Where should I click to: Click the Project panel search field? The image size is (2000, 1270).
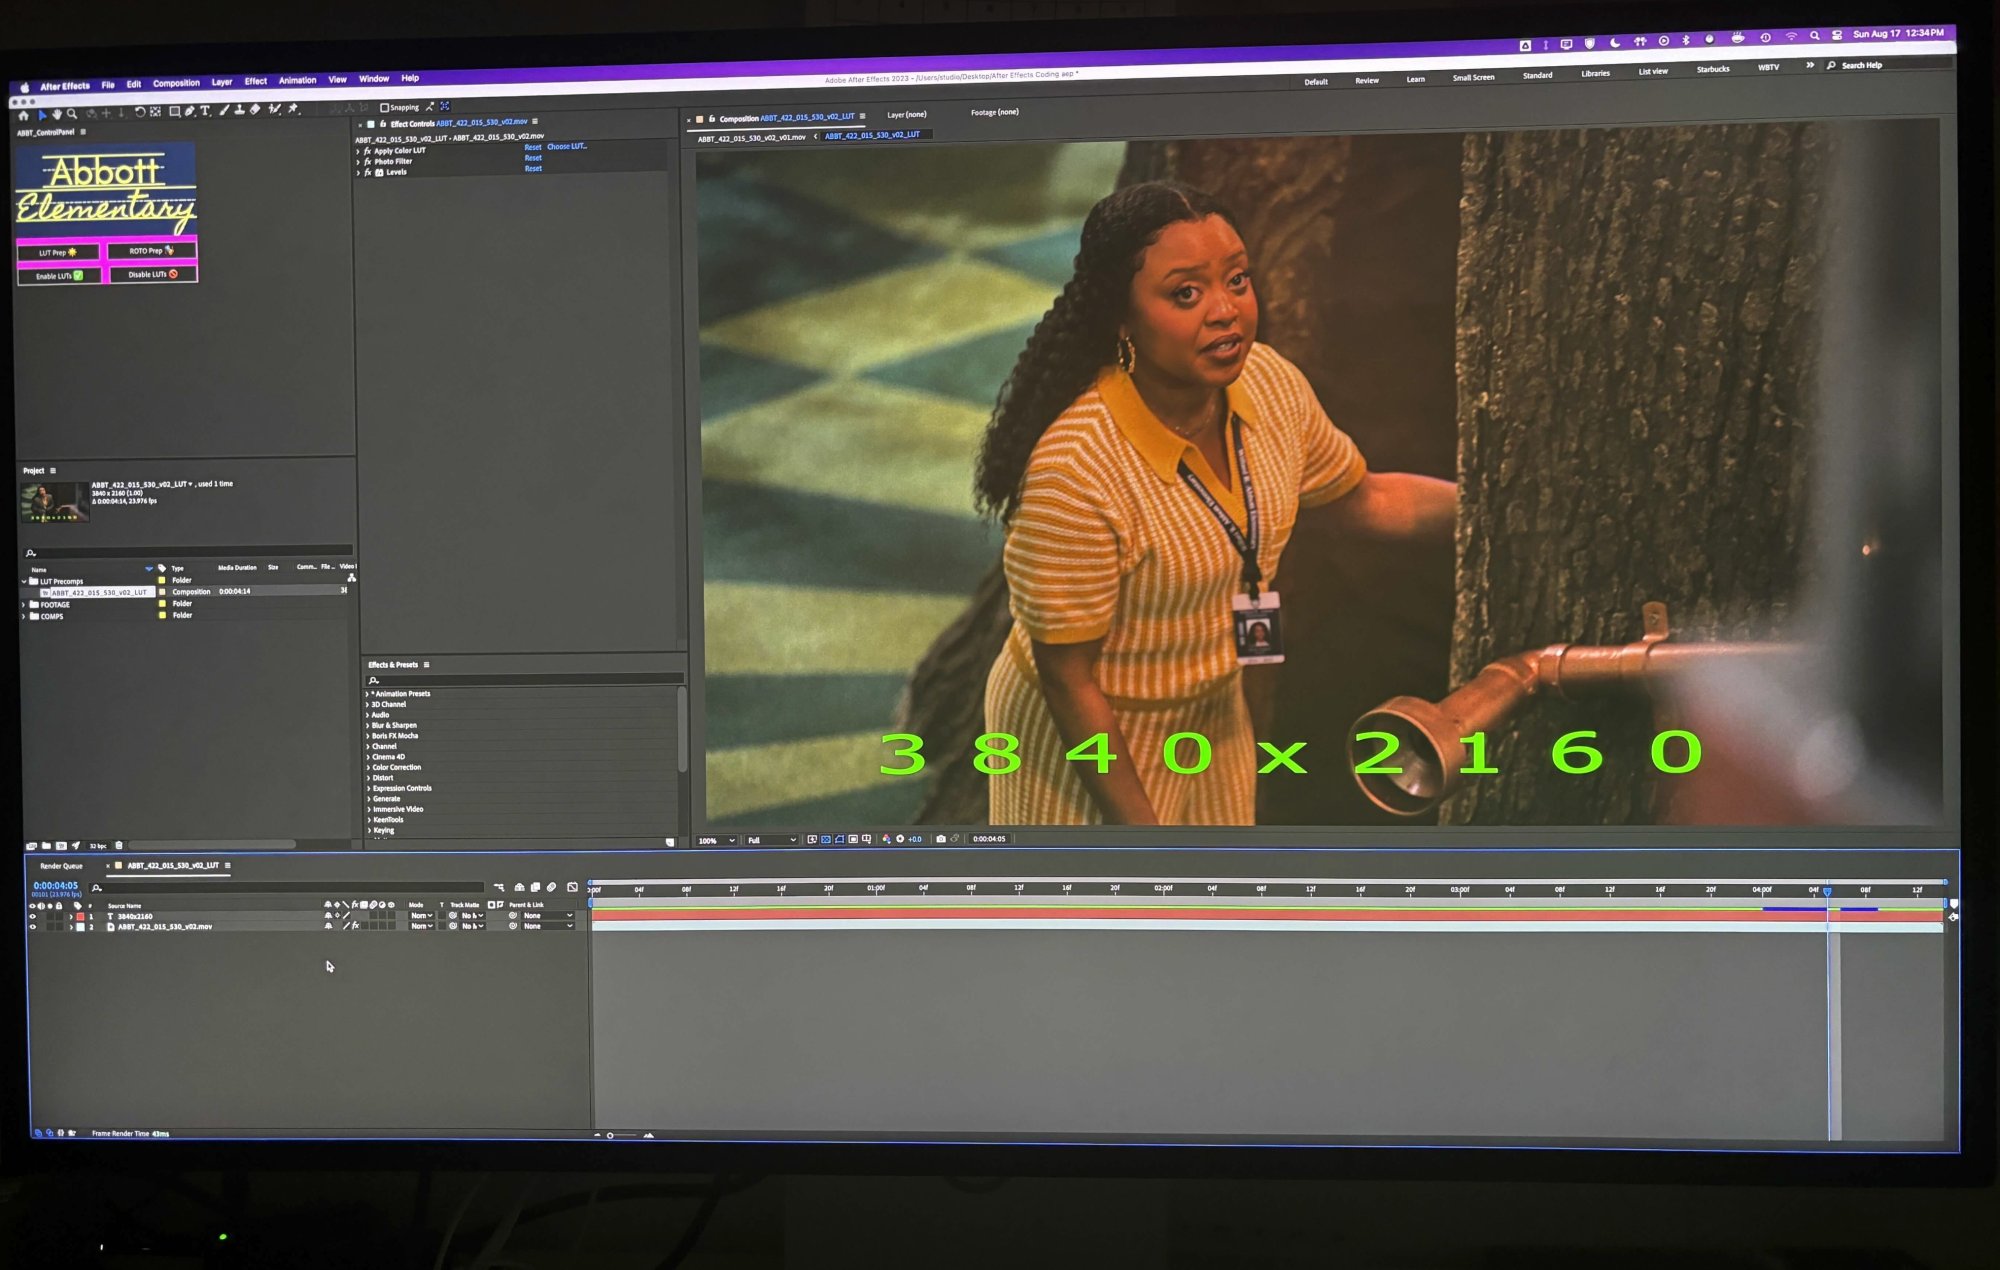(190, 552)
